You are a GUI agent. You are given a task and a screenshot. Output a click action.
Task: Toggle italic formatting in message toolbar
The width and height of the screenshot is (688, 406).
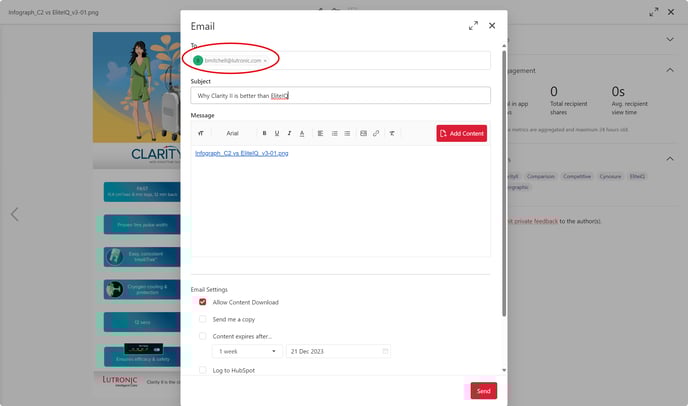[289, 133]
